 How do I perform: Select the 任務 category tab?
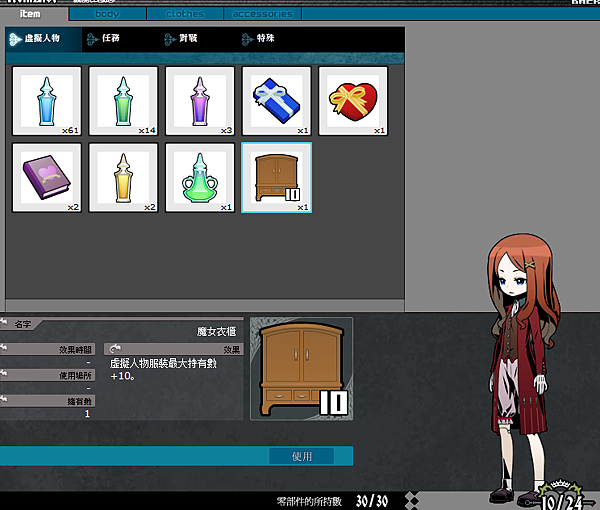pyautogui.click(x=103, y=38)
